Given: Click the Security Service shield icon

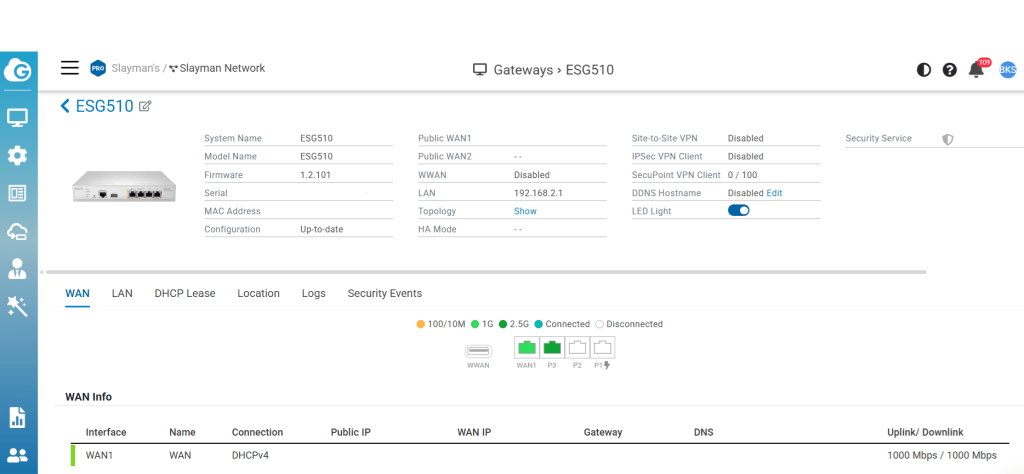Looking at the screenshot, I should (x=948, y=139).
